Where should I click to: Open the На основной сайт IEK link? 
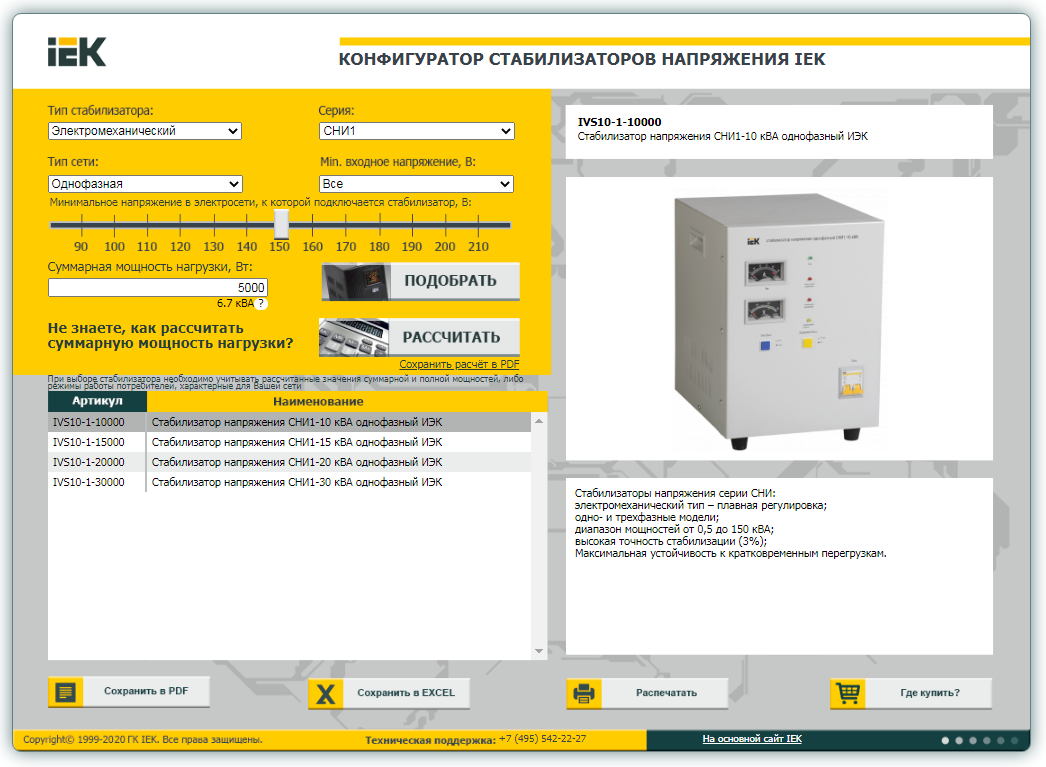tap(752, 739)
